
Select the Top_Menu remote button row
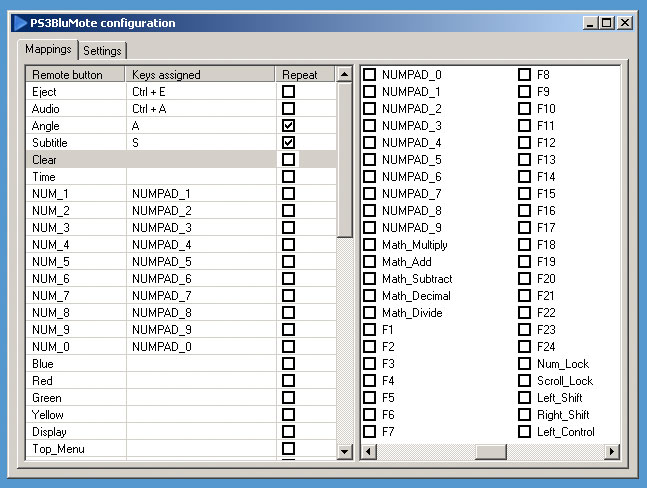(75, 449)
